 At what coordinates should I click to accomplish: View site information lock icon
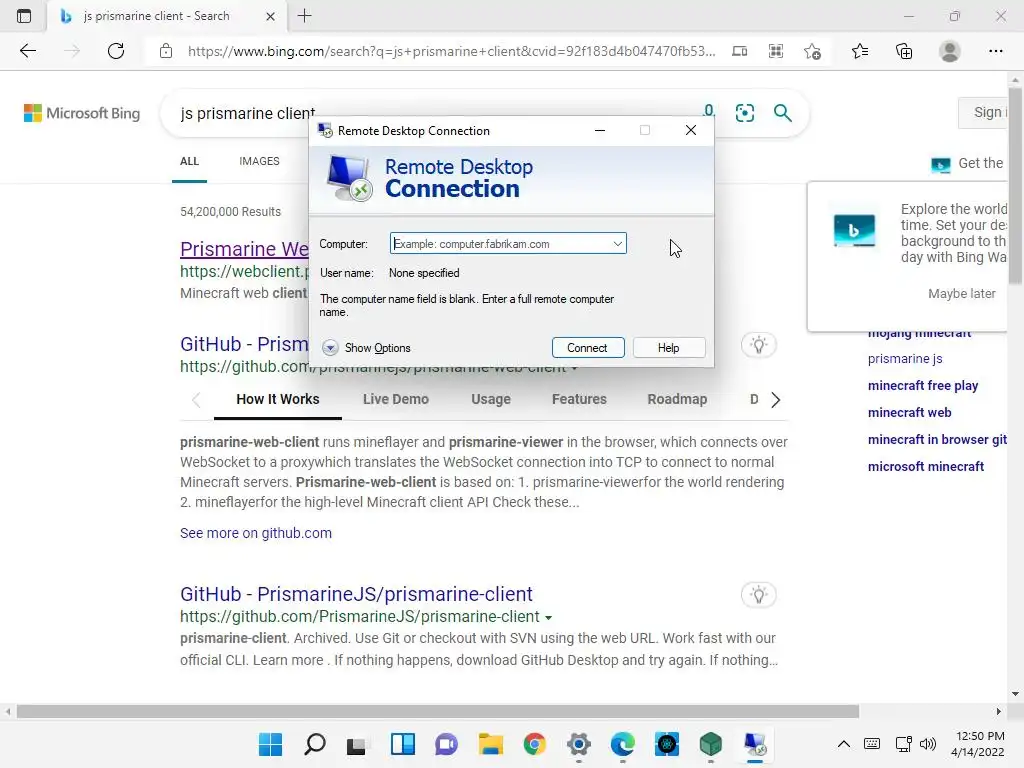pos(166,51)
